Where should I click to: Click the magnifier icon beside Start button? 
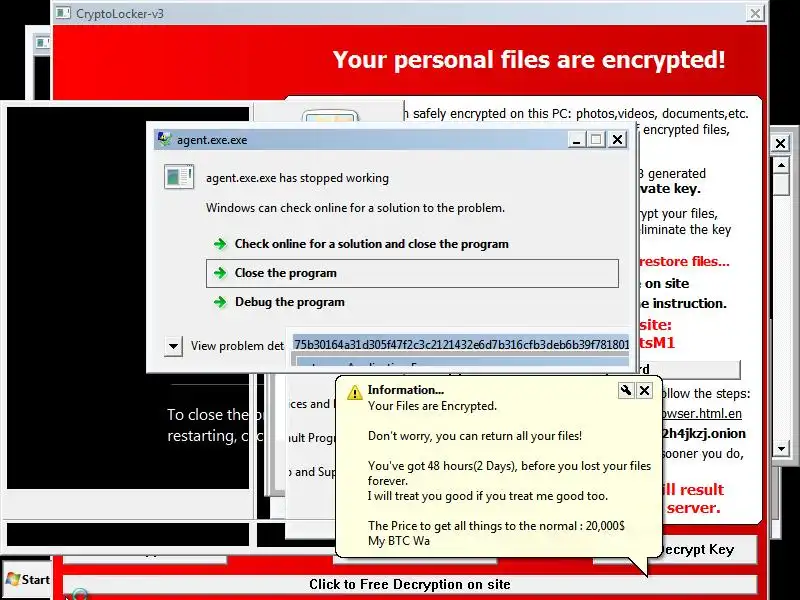(79, 594)
